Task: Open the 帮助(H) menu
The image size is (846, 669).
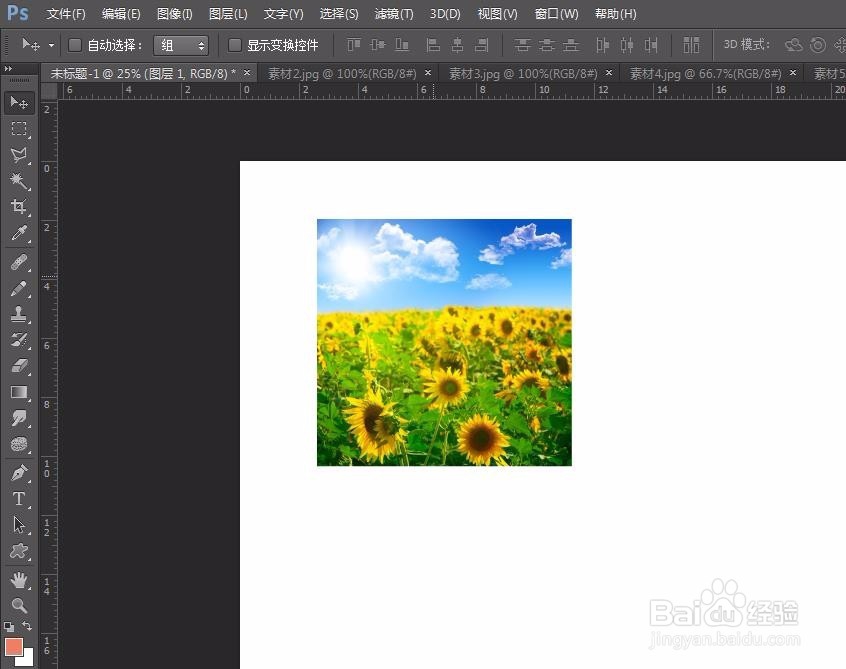Action: point(616,13)
